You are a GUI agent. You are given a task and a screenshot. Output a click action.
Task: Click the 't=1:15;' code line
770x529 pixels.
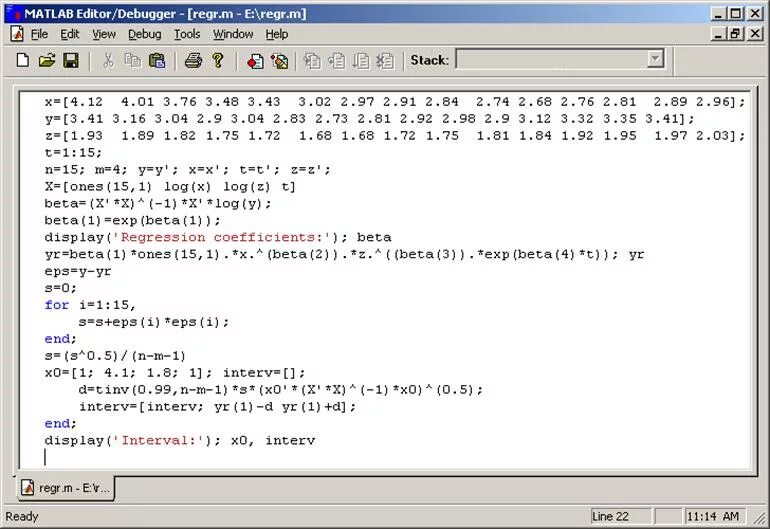[x=73, y=152]
